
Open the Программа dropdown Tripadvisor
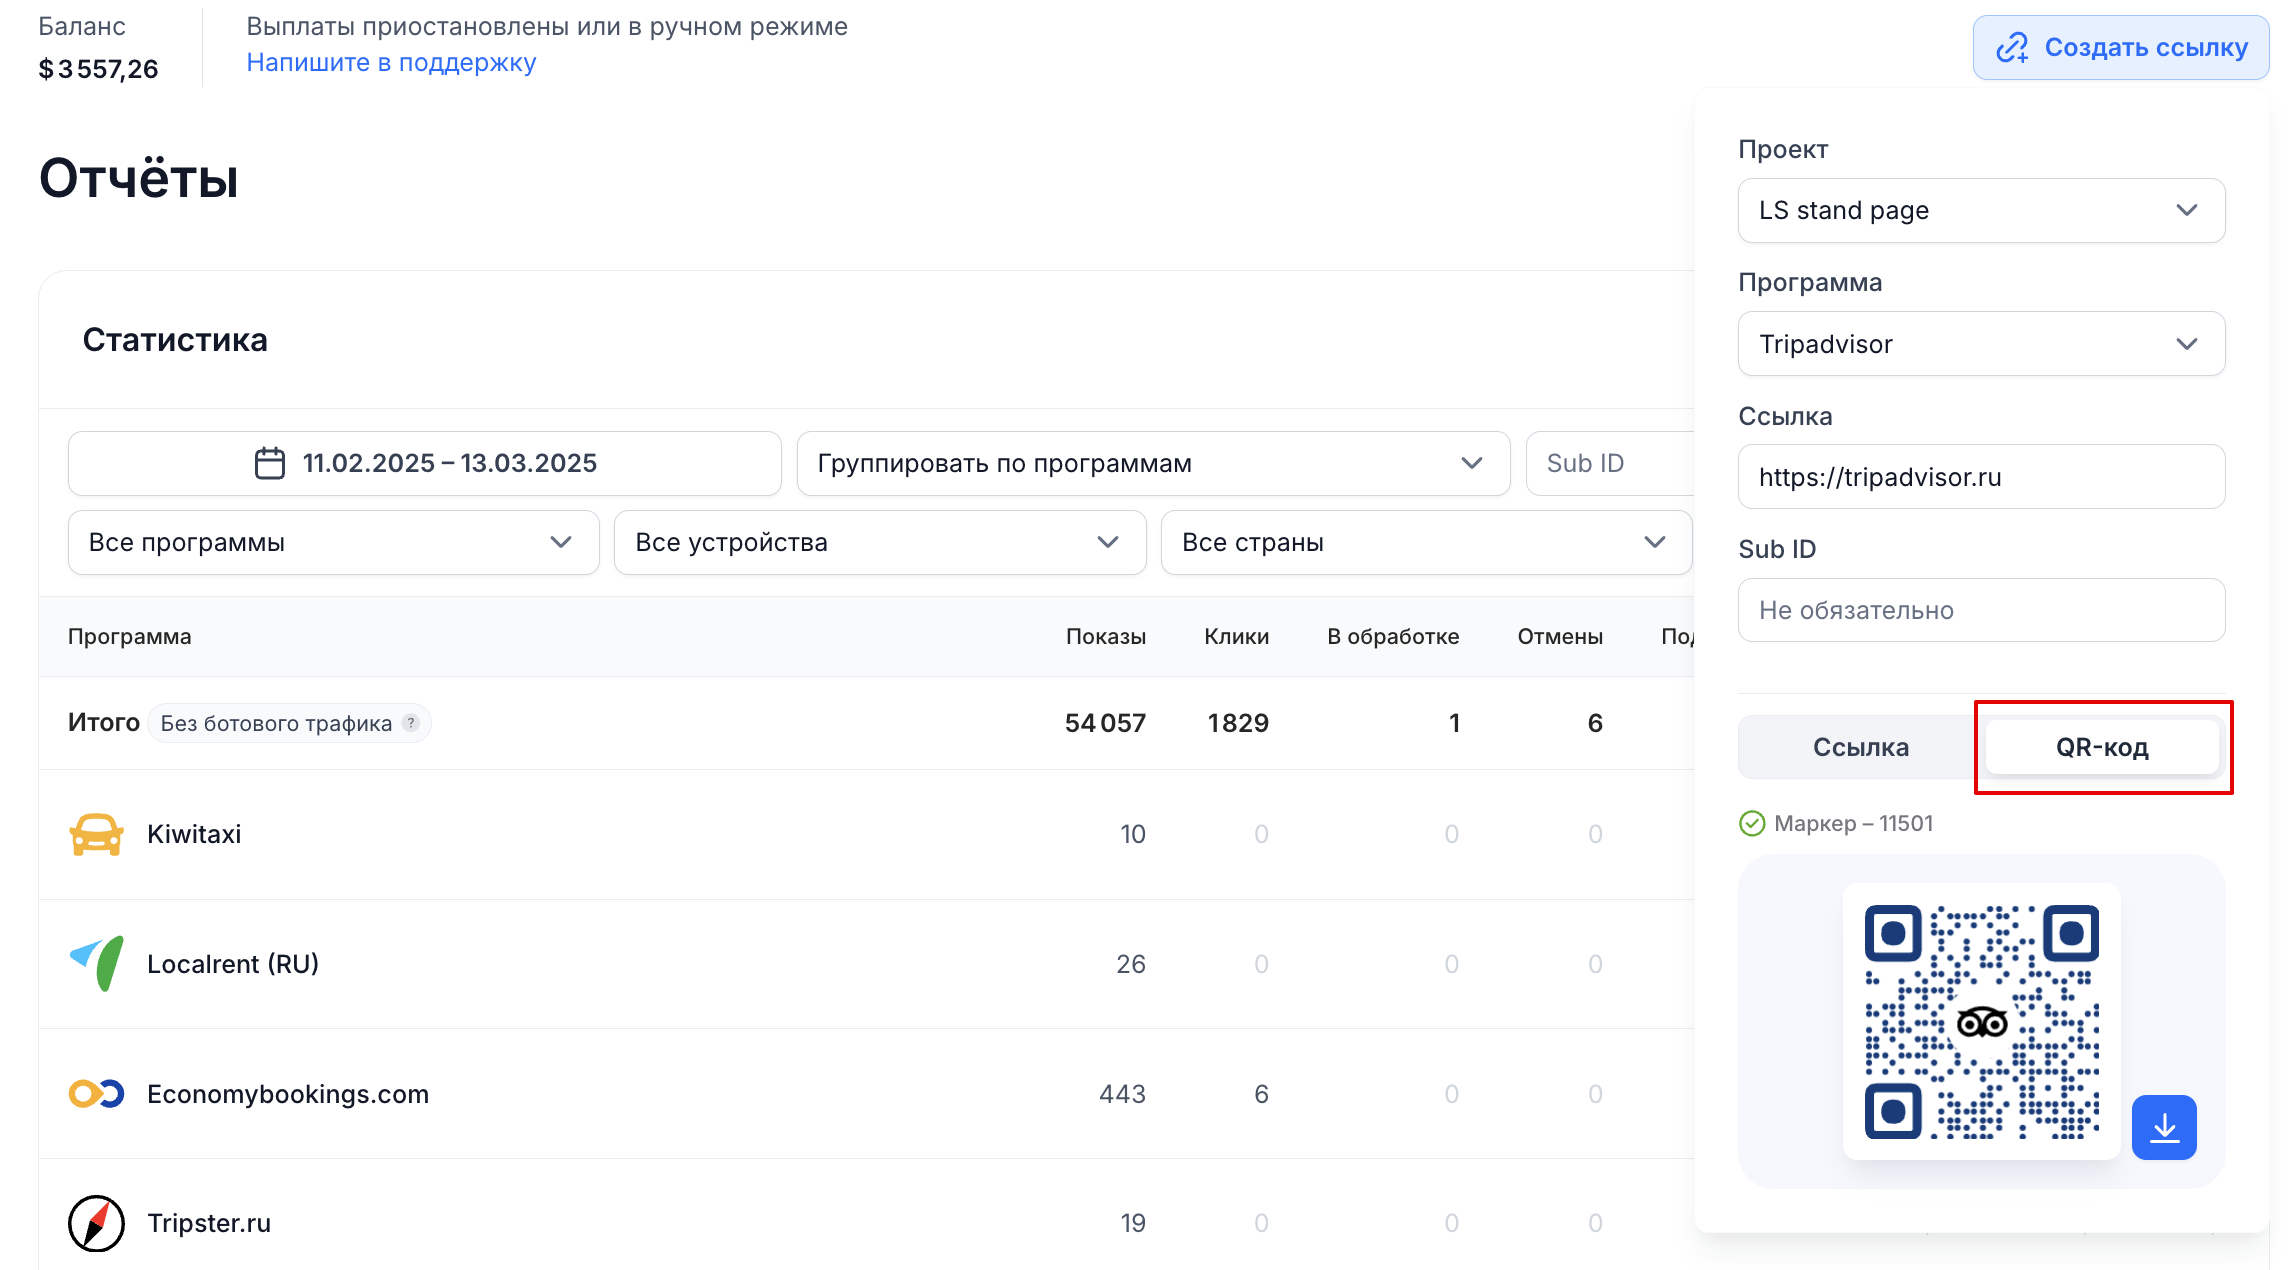(x=1981, y=343)
